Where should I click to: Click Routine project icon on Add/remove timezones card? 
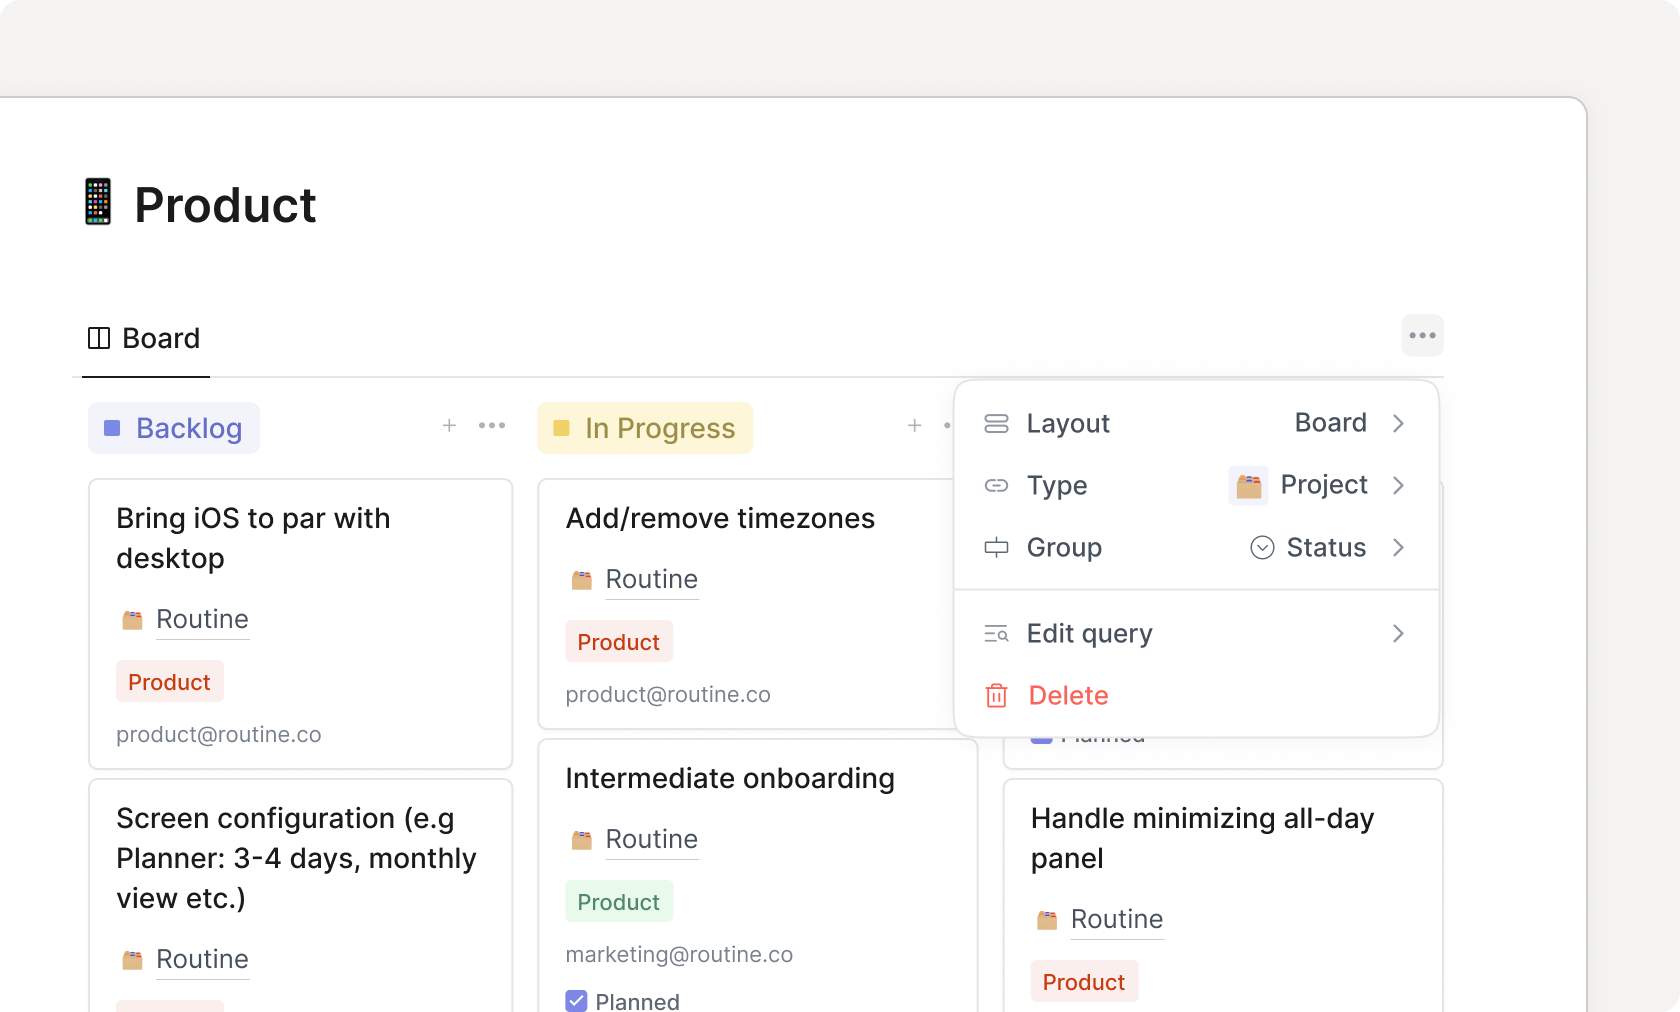581,580
